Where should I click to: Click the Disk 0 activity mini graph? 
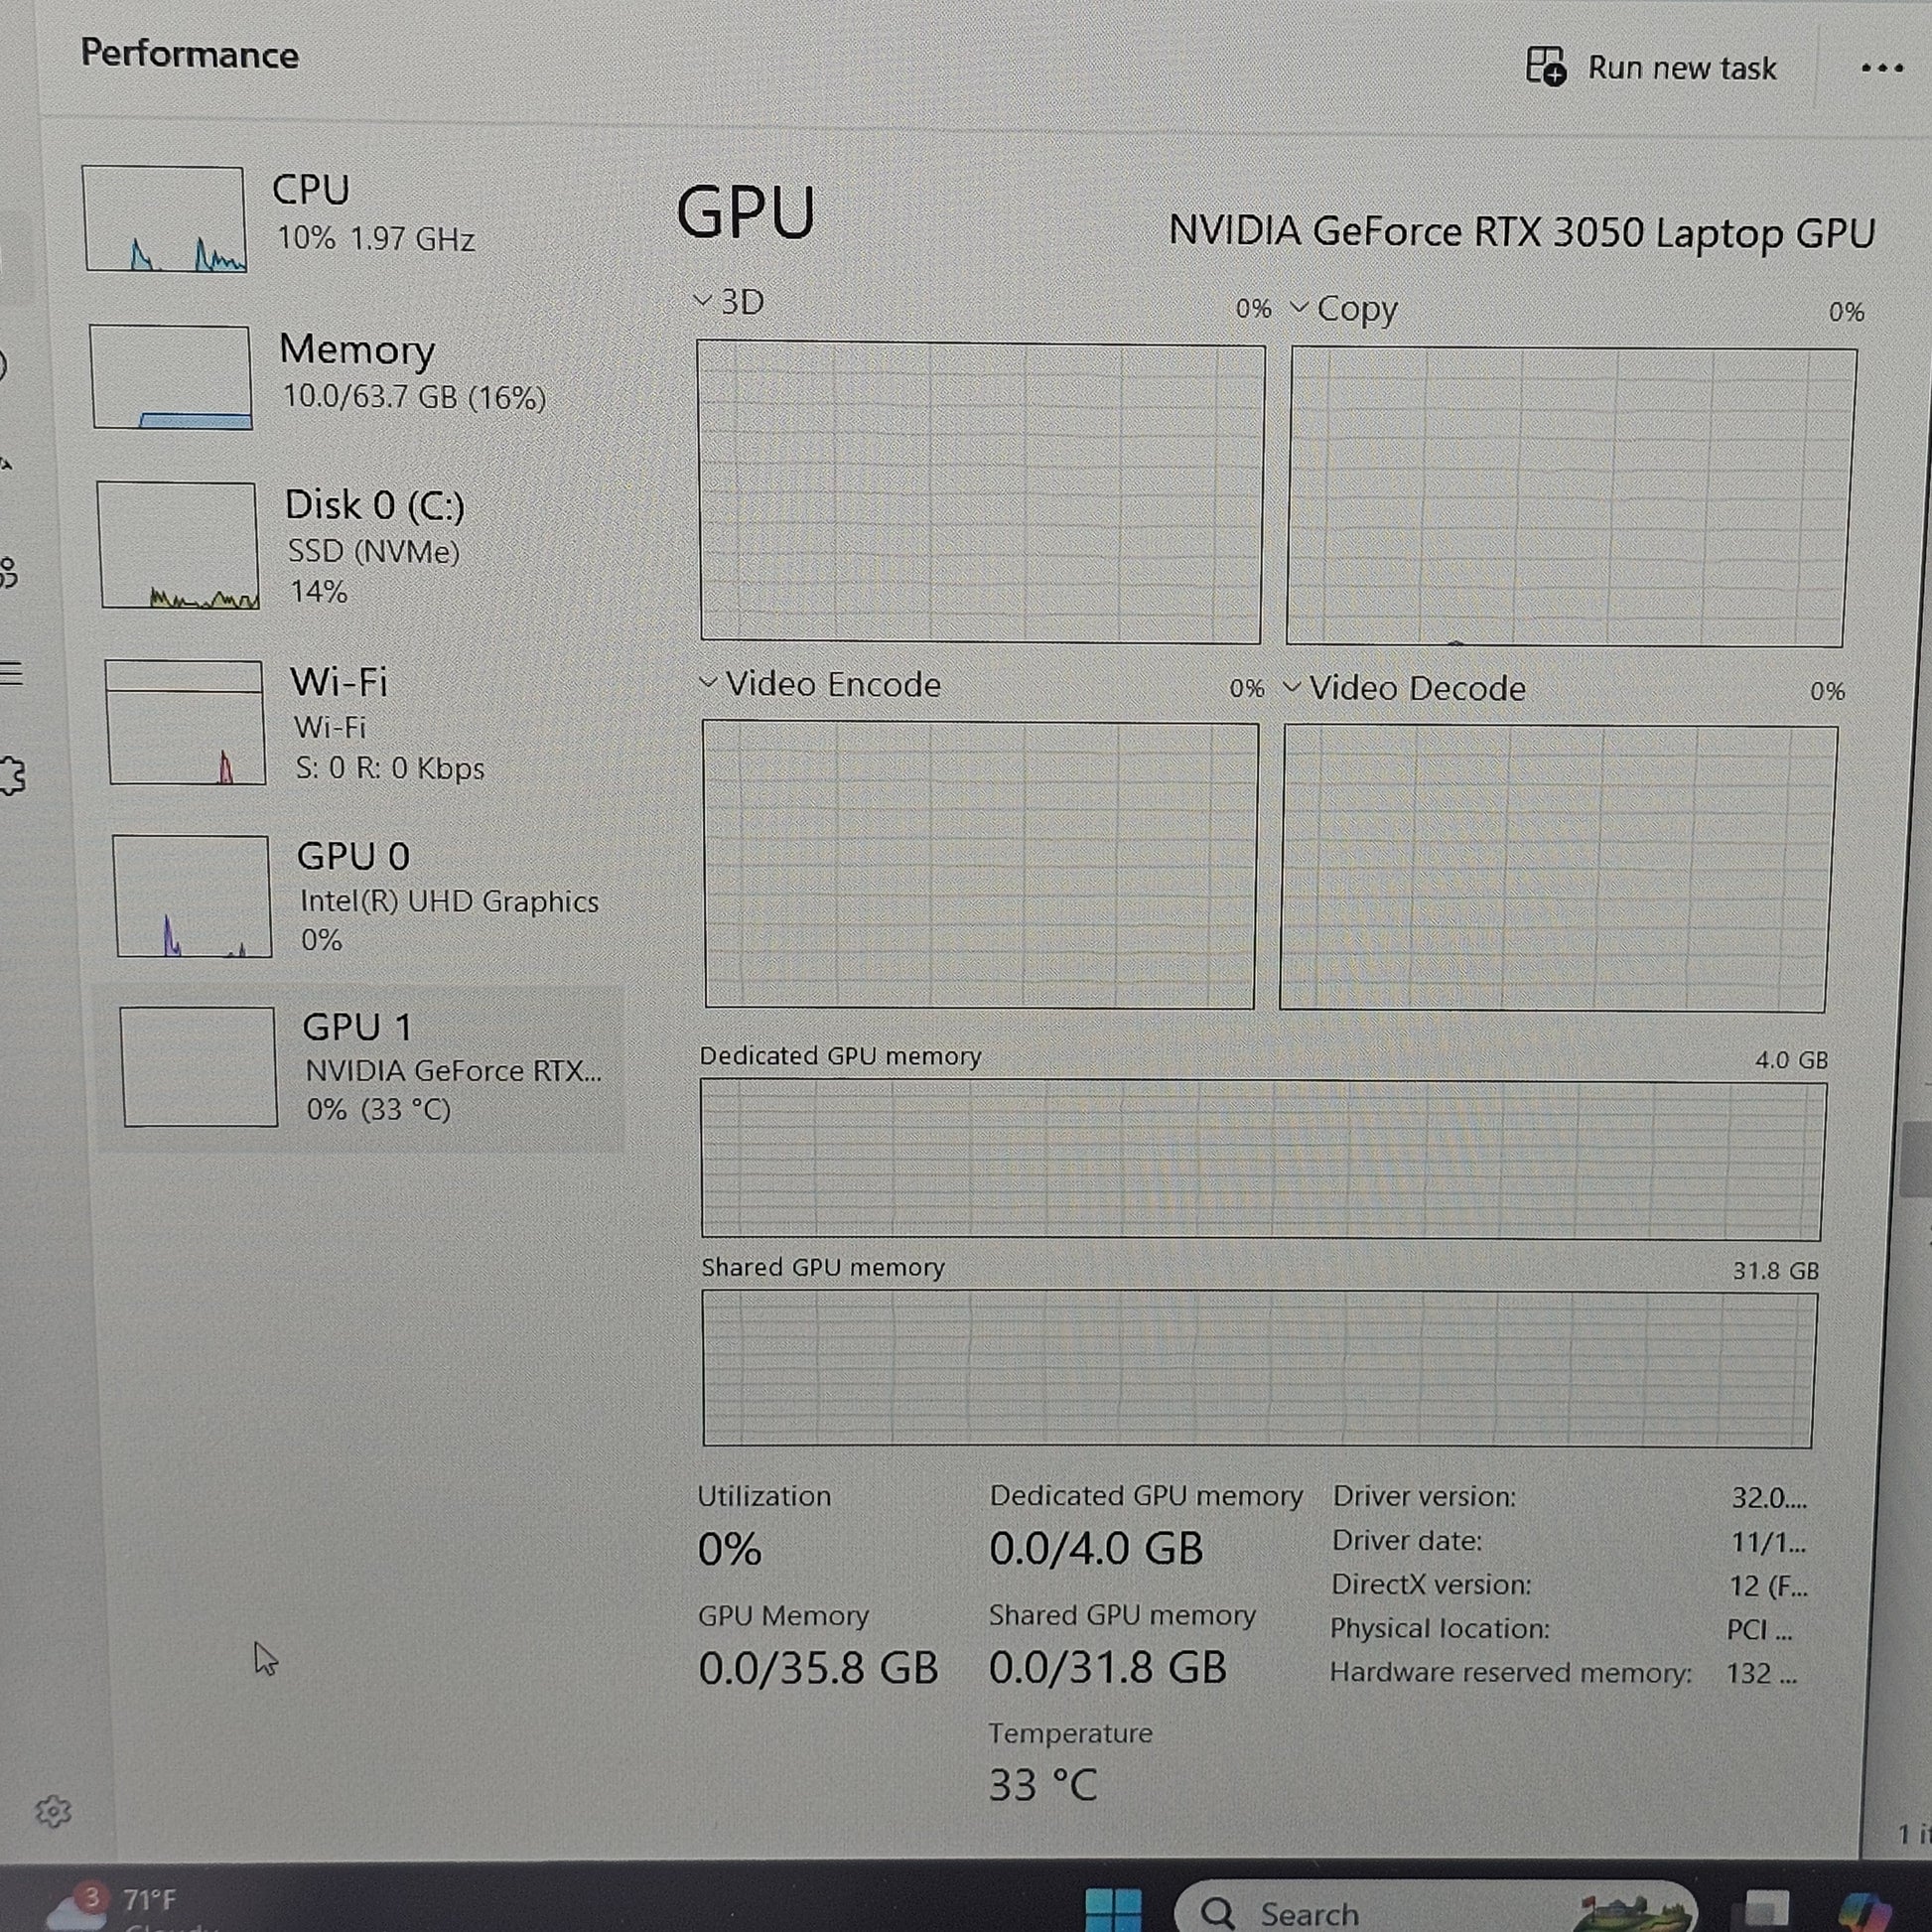[x=178, y=545]
